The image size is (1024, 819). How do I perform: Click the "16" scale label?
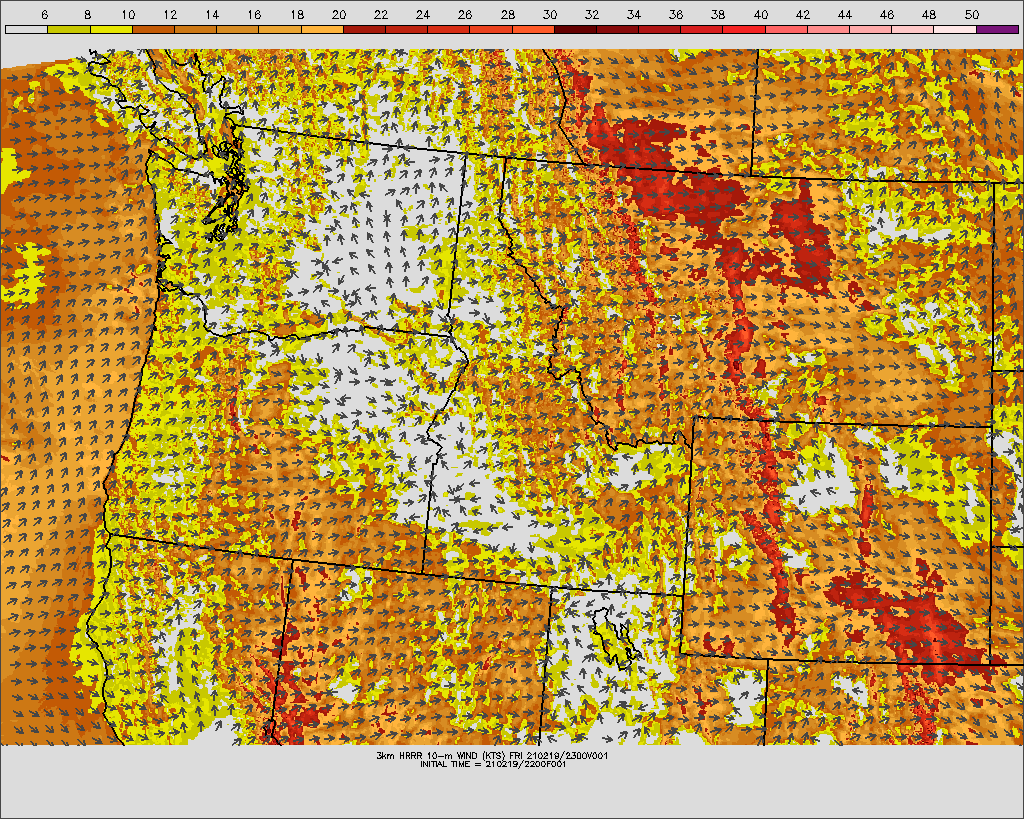tap(255, 14)
